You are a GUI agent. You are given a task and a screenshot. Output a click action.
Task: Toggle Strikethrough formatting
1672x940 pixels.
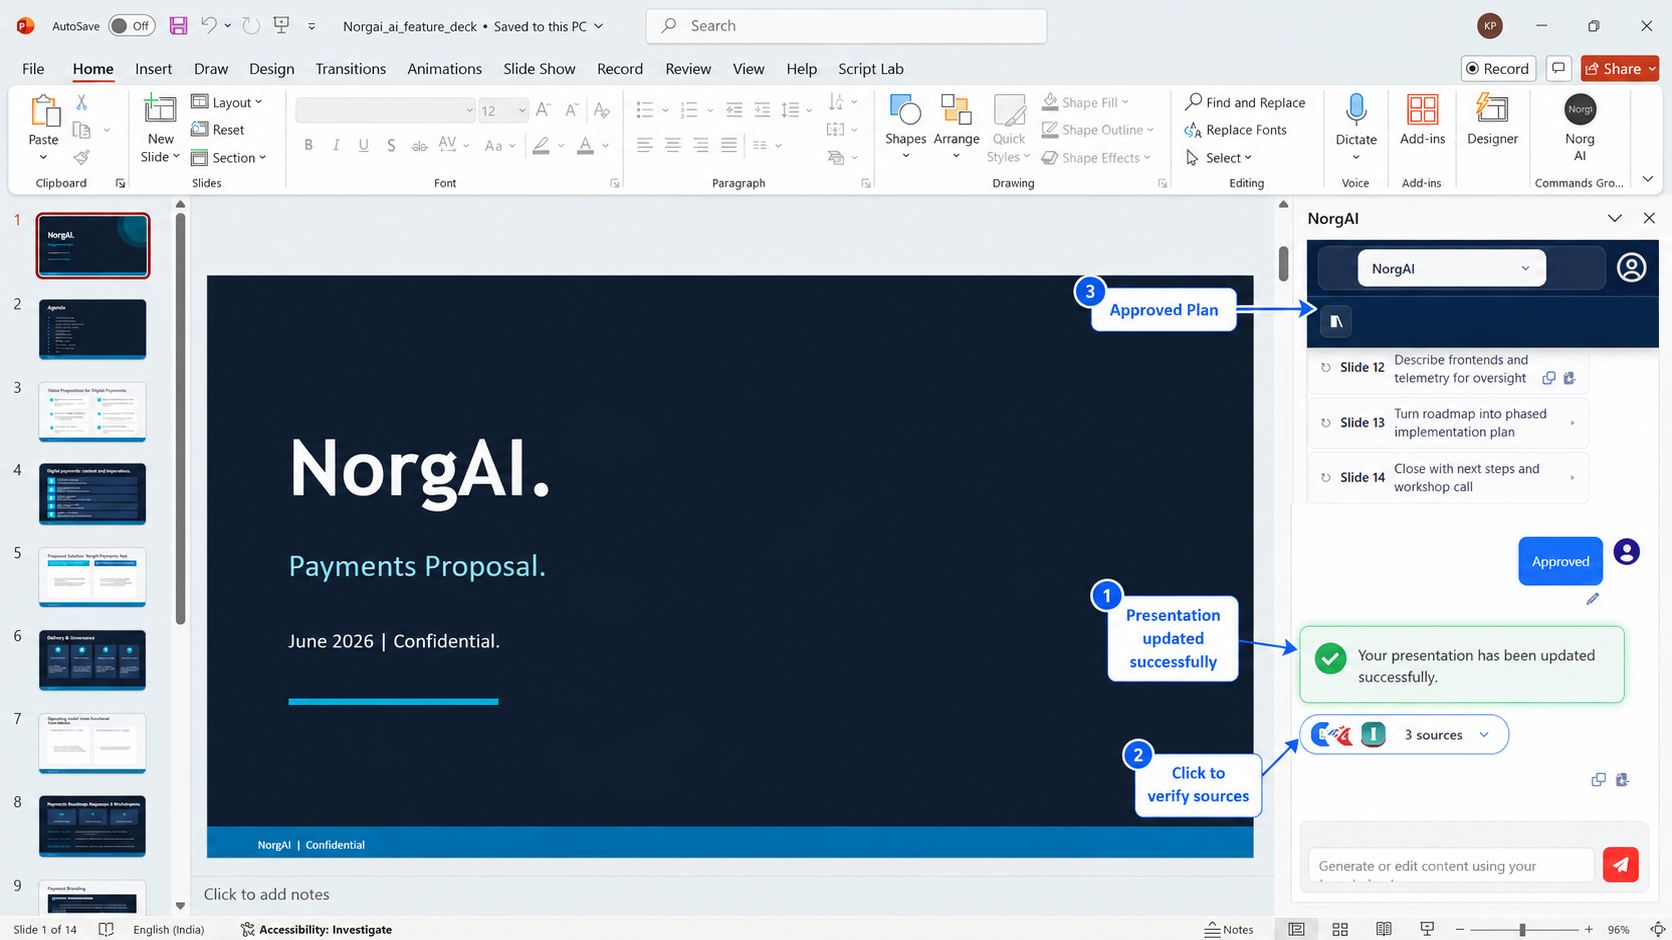coord(419,146)
